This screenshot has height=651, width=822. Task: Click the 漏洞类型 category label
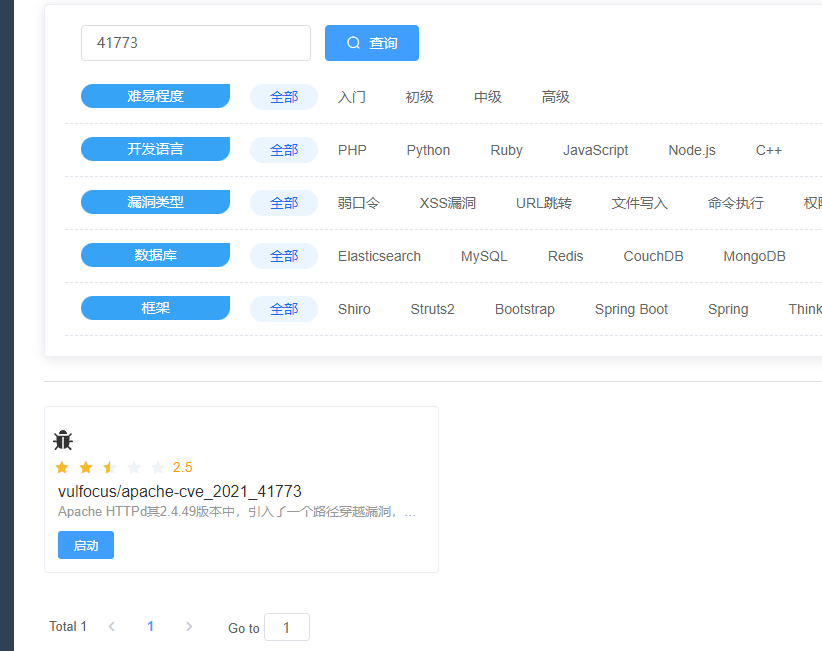pyautogui.click(x=155, y=202)
